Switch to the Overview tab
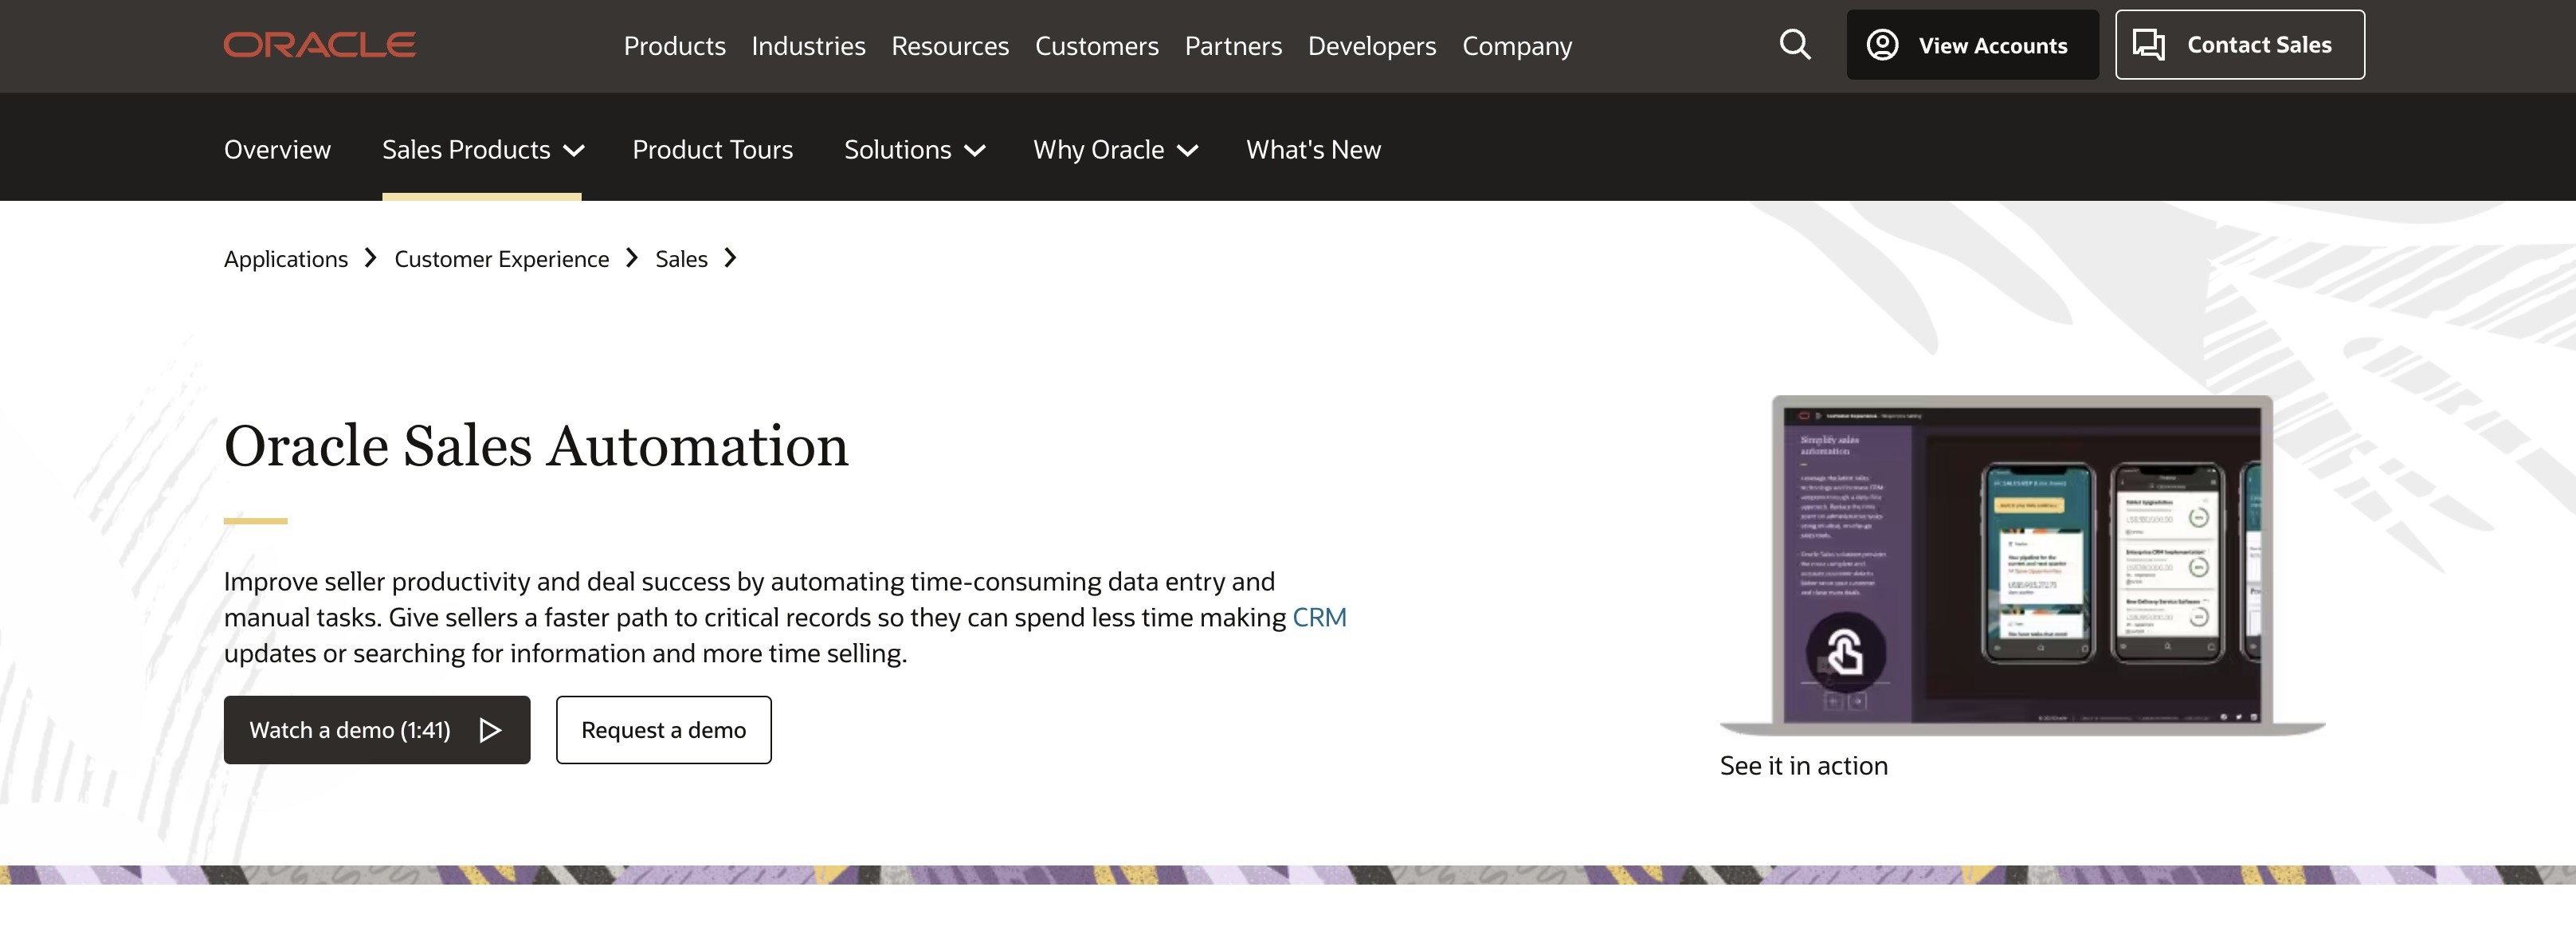 (277, 150)
